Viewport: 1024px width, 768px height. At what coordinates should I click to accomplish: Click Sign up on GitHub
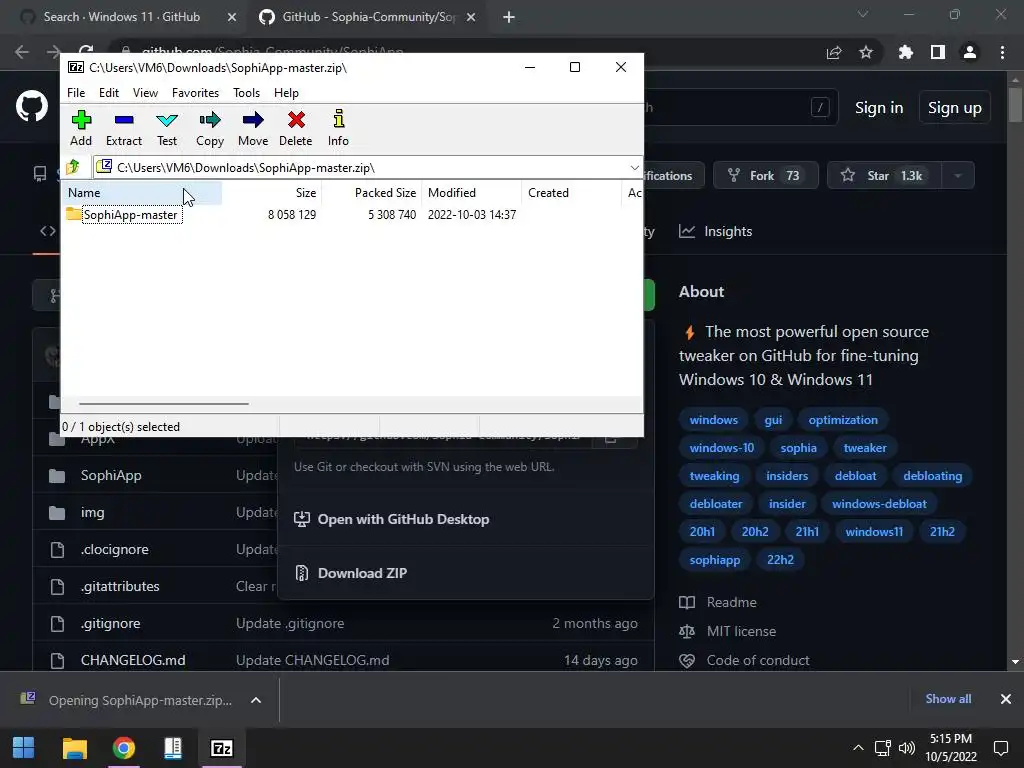point(955,108)
